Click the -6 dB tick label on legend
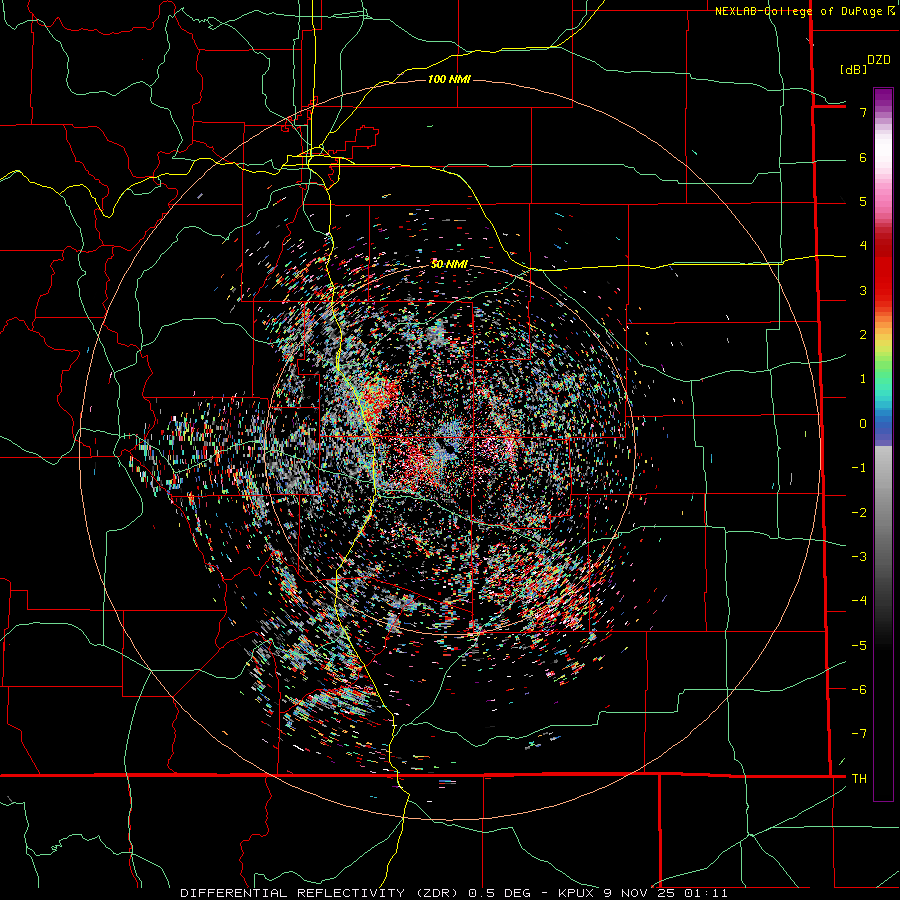This screenshot has width=900, height=900. pyautogui.click(x=859, y=690)
